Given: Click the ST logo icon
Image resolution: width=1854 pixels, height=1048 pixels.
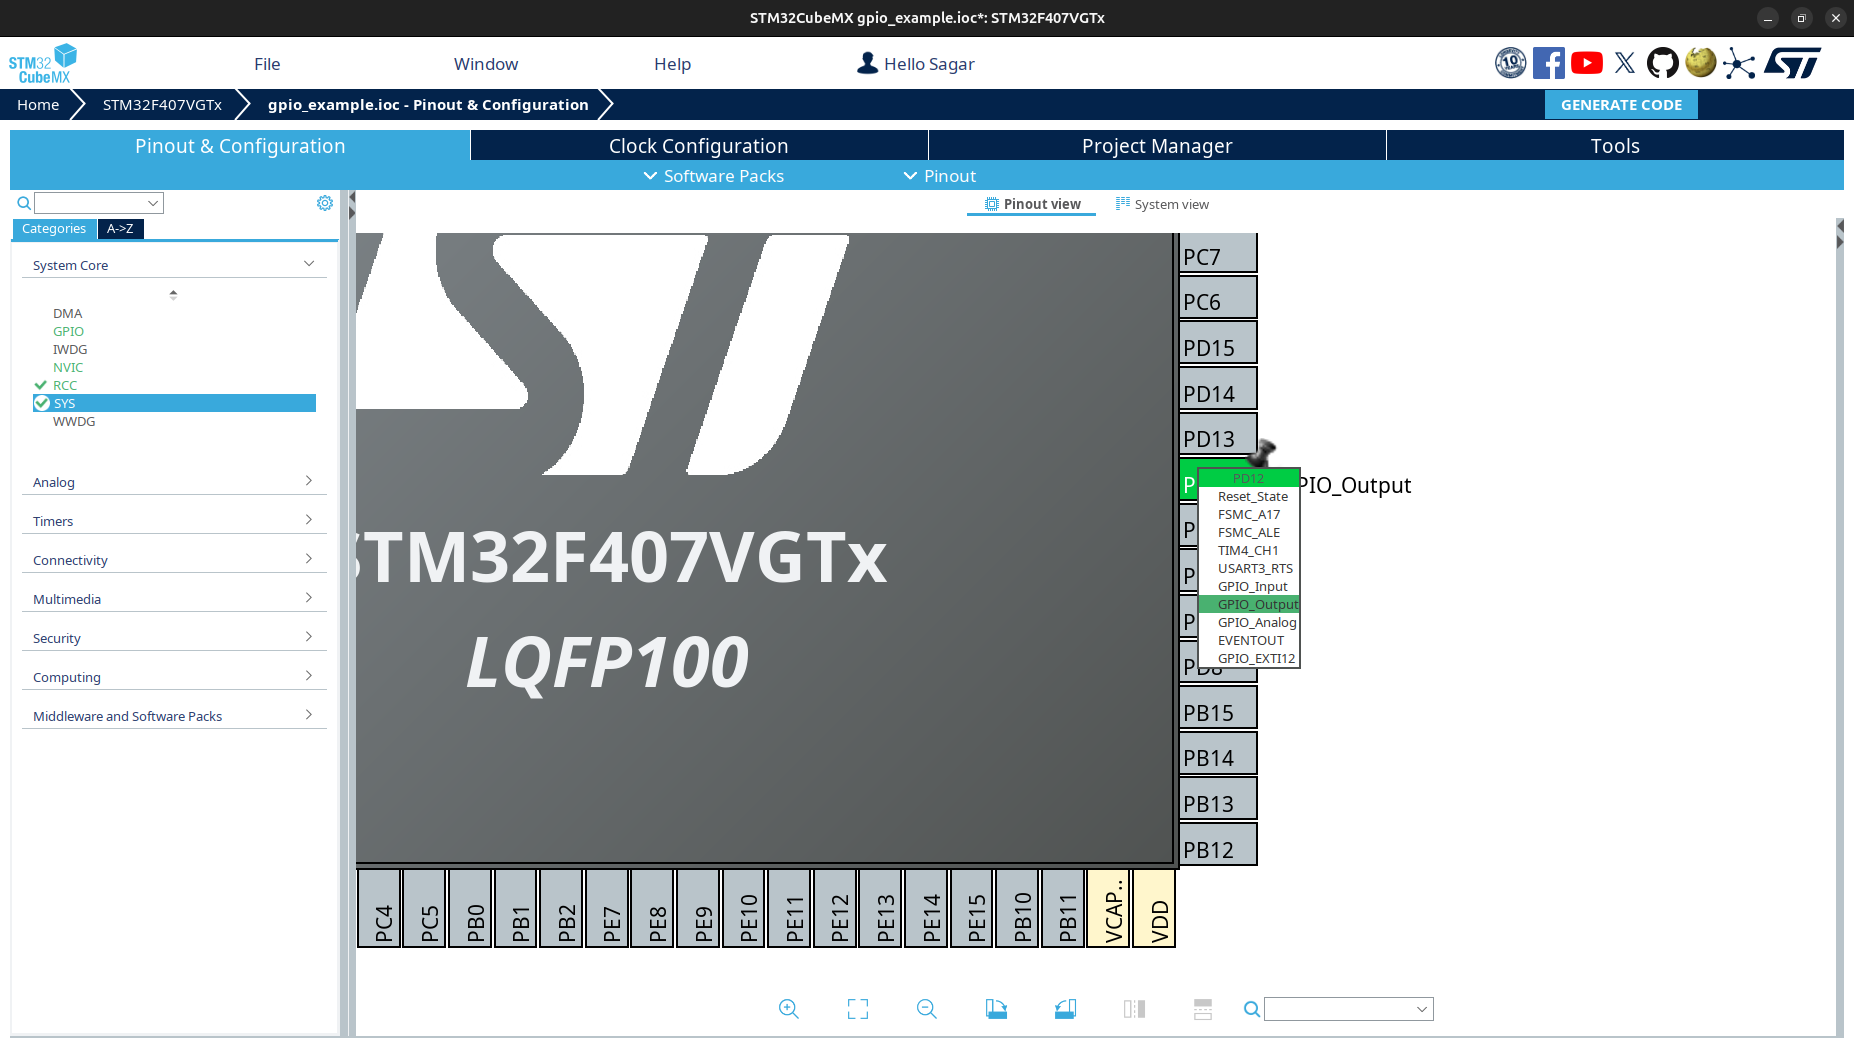Looking at the screenshot, I should (x=1793, y=63).
